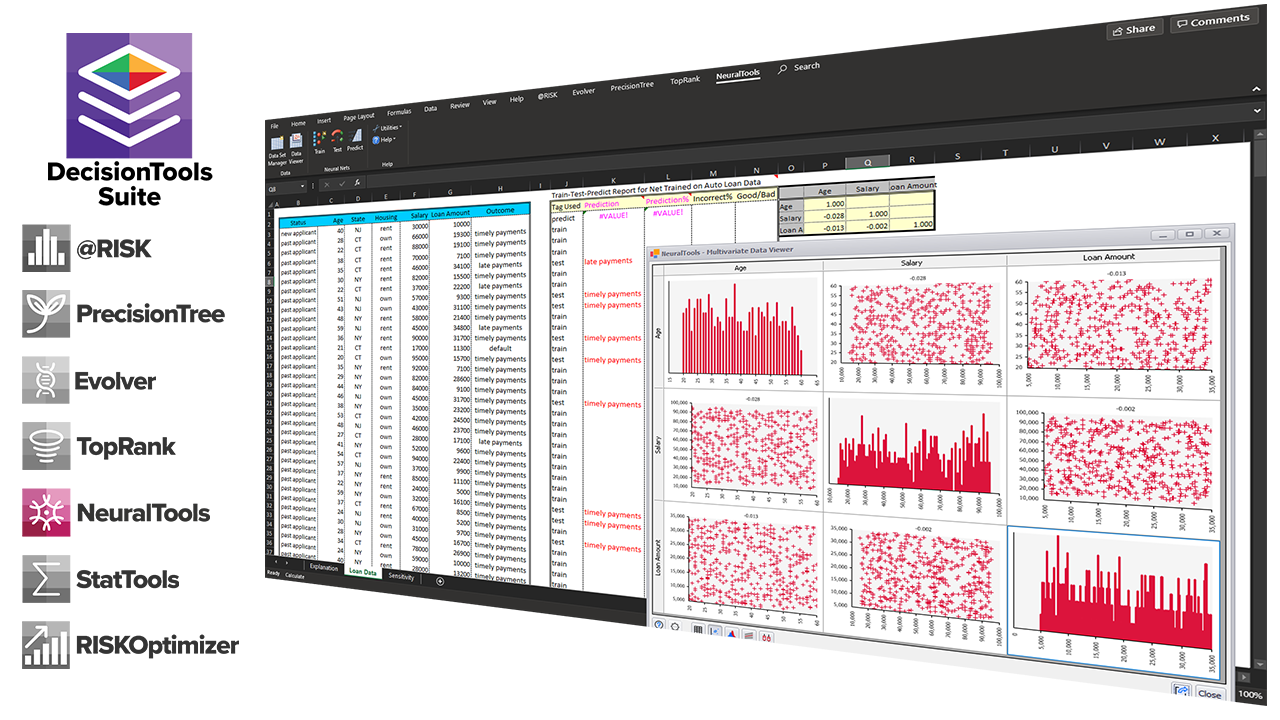Click the Test neural net icon
Image resolution: width=1280 pixels, height=720 pixels.
[x=338, y=136]
